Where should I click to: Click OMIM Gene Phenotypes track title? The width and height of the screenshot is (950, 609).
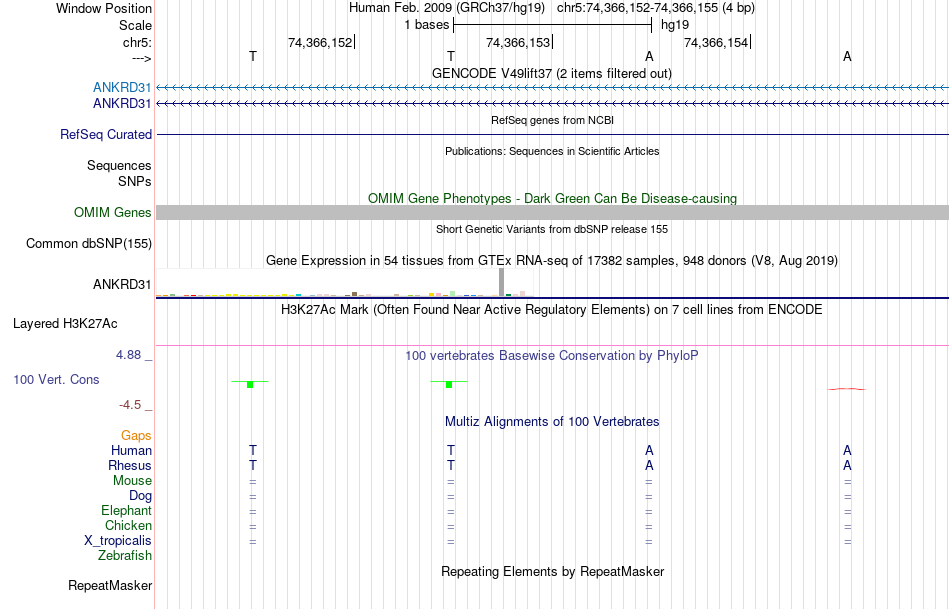click(x=552, y=198)
